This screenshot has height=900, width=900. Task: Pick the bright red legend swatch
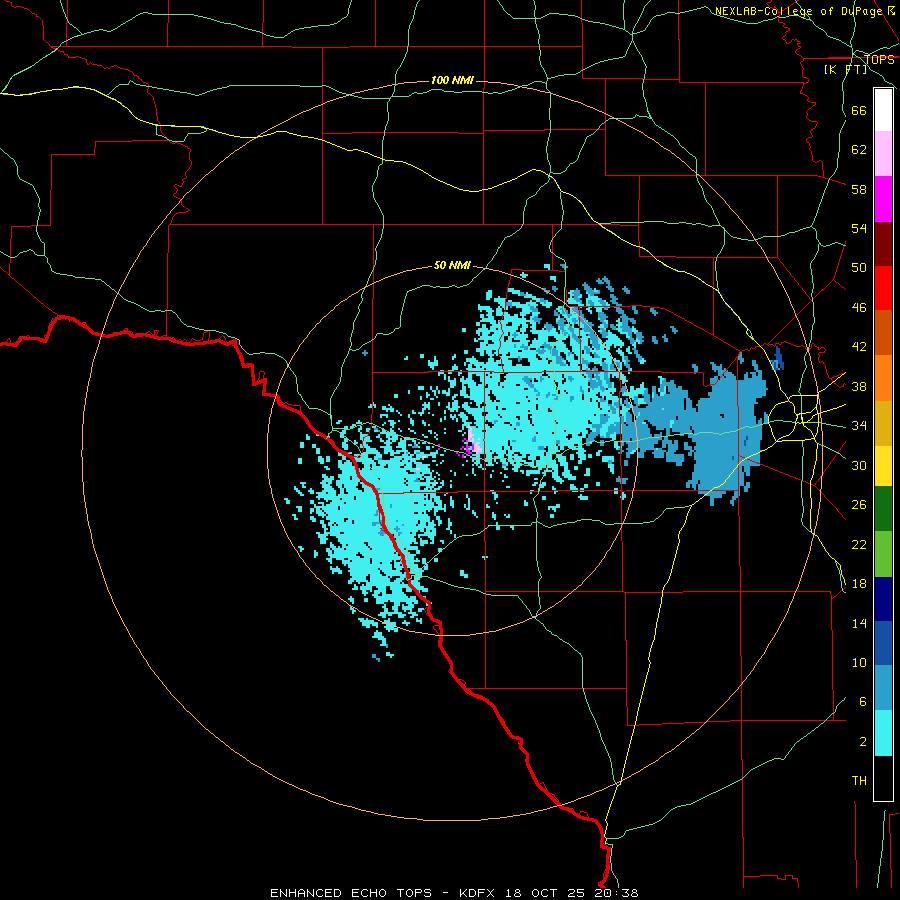tap(883, 288)
